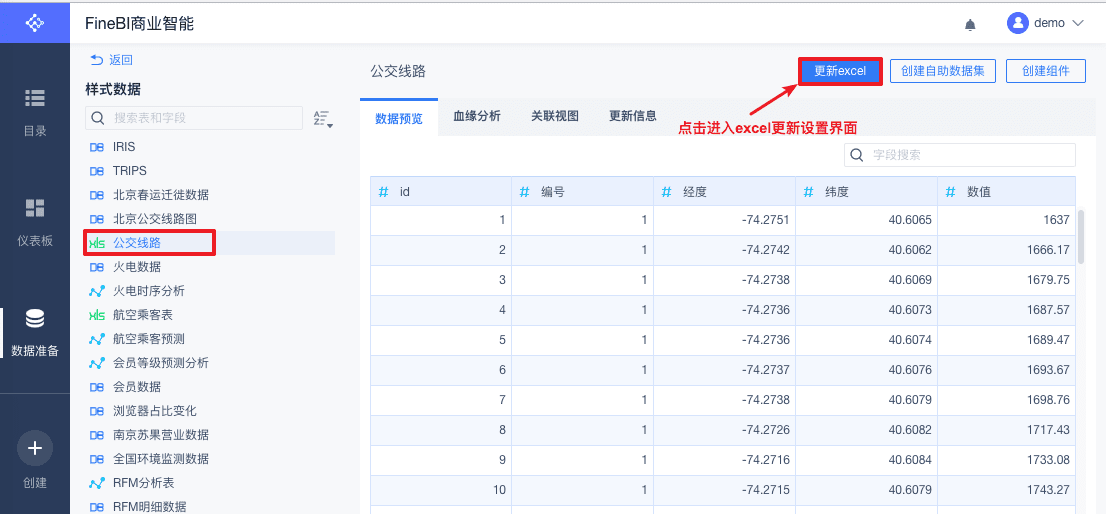Click the 创建组件 button
This screenshot has width=1106, height=514.
coord(1046,71)
